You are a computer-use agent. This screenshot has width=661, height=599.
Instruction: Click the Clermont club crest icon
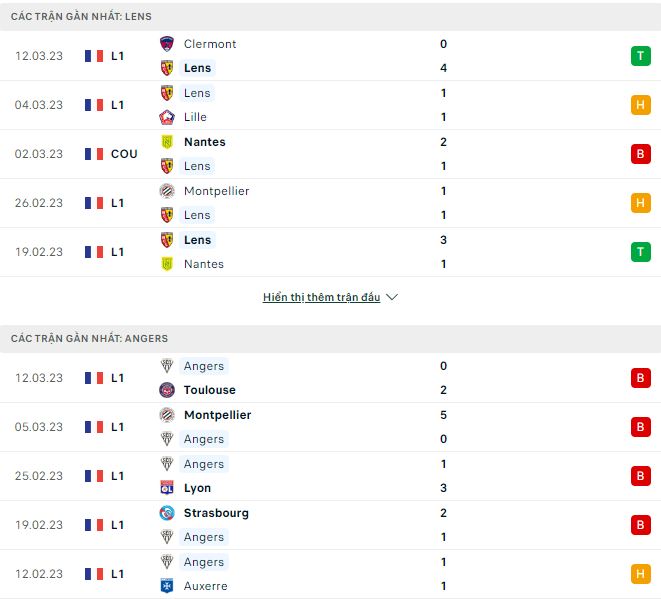click(x=167, y=44)
